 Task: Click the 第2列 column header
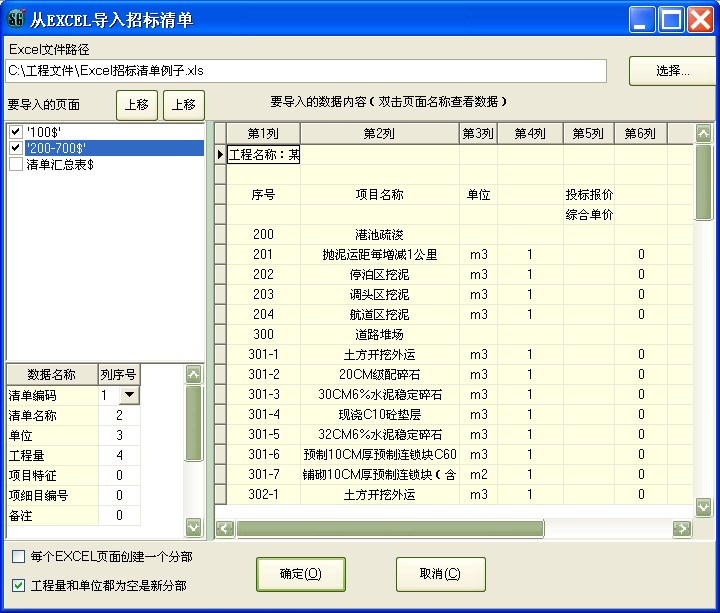coord(379,134)
